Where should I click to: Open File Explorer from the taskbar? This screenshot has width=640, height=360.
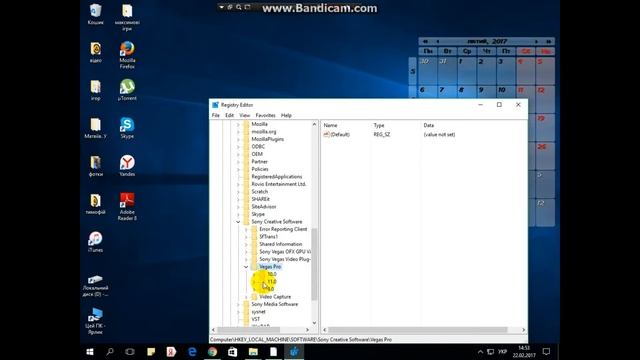[253, 351]
